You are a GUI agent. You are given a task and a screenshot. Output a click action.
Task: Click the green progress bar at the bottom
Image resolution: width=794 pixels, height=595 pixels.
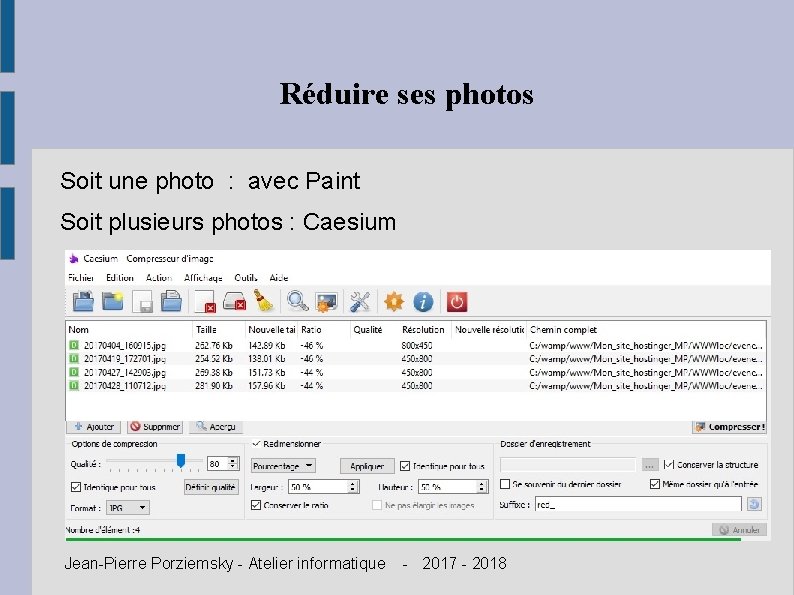pos(403,540)
